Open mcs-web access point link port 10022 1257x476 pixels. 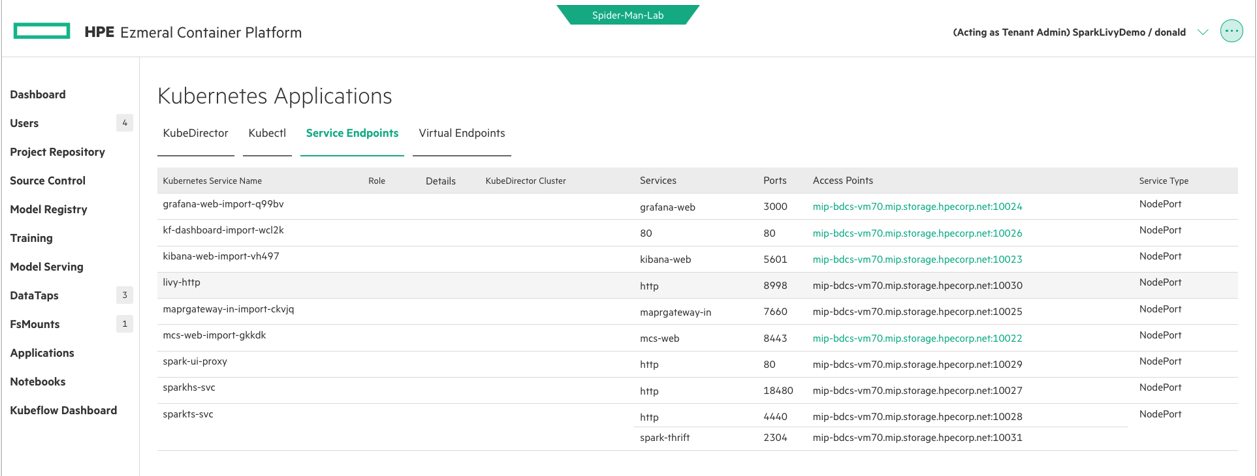pos(917,338)
